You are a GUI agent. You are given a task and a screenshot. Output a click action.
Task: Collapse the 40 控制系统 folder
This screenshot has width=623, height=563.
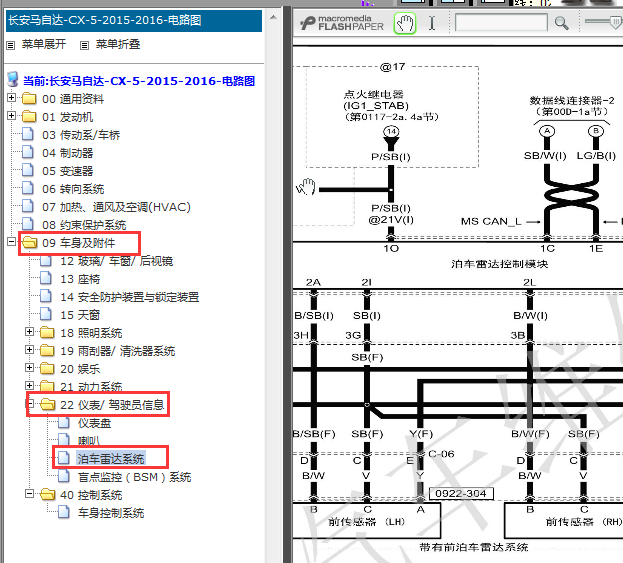coord(29,493)
